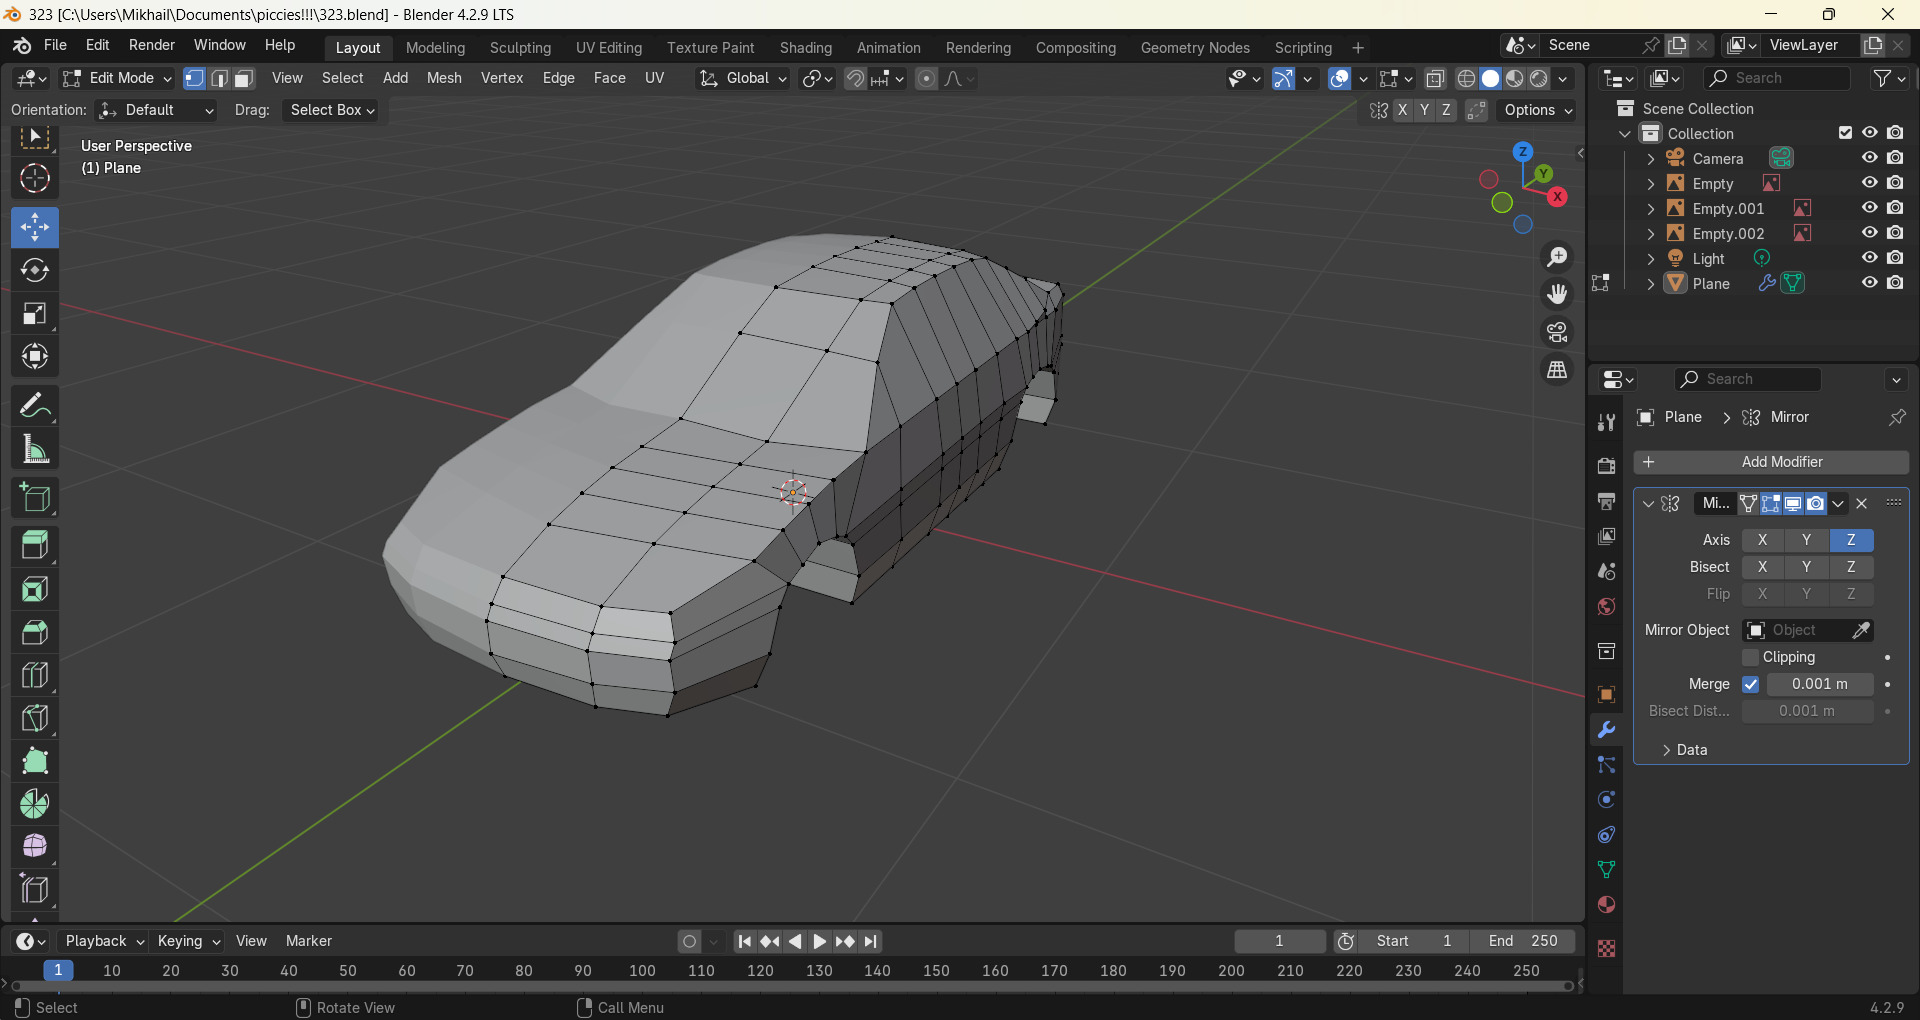The width and height of the screenshot is (1920, 1020).
Task: Switch to the Sculpting workspace tab
Action: point(520,48)
